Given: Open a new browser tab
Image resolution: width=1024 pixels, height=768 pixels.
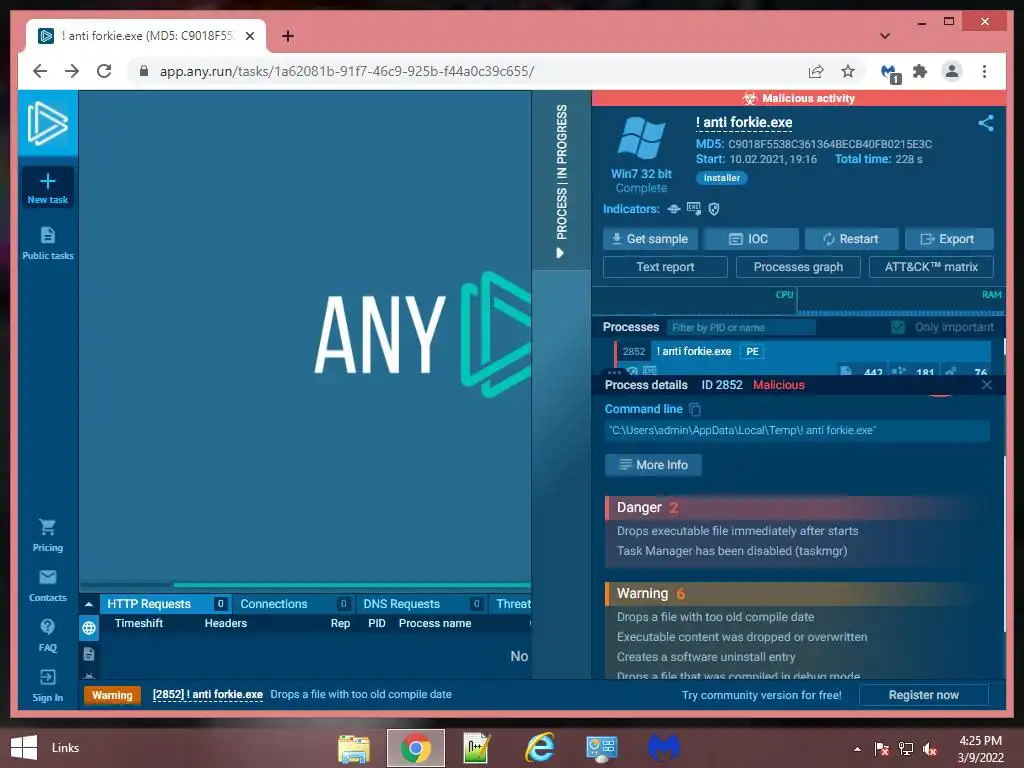Looking at the screenshot, I should 288,36.
